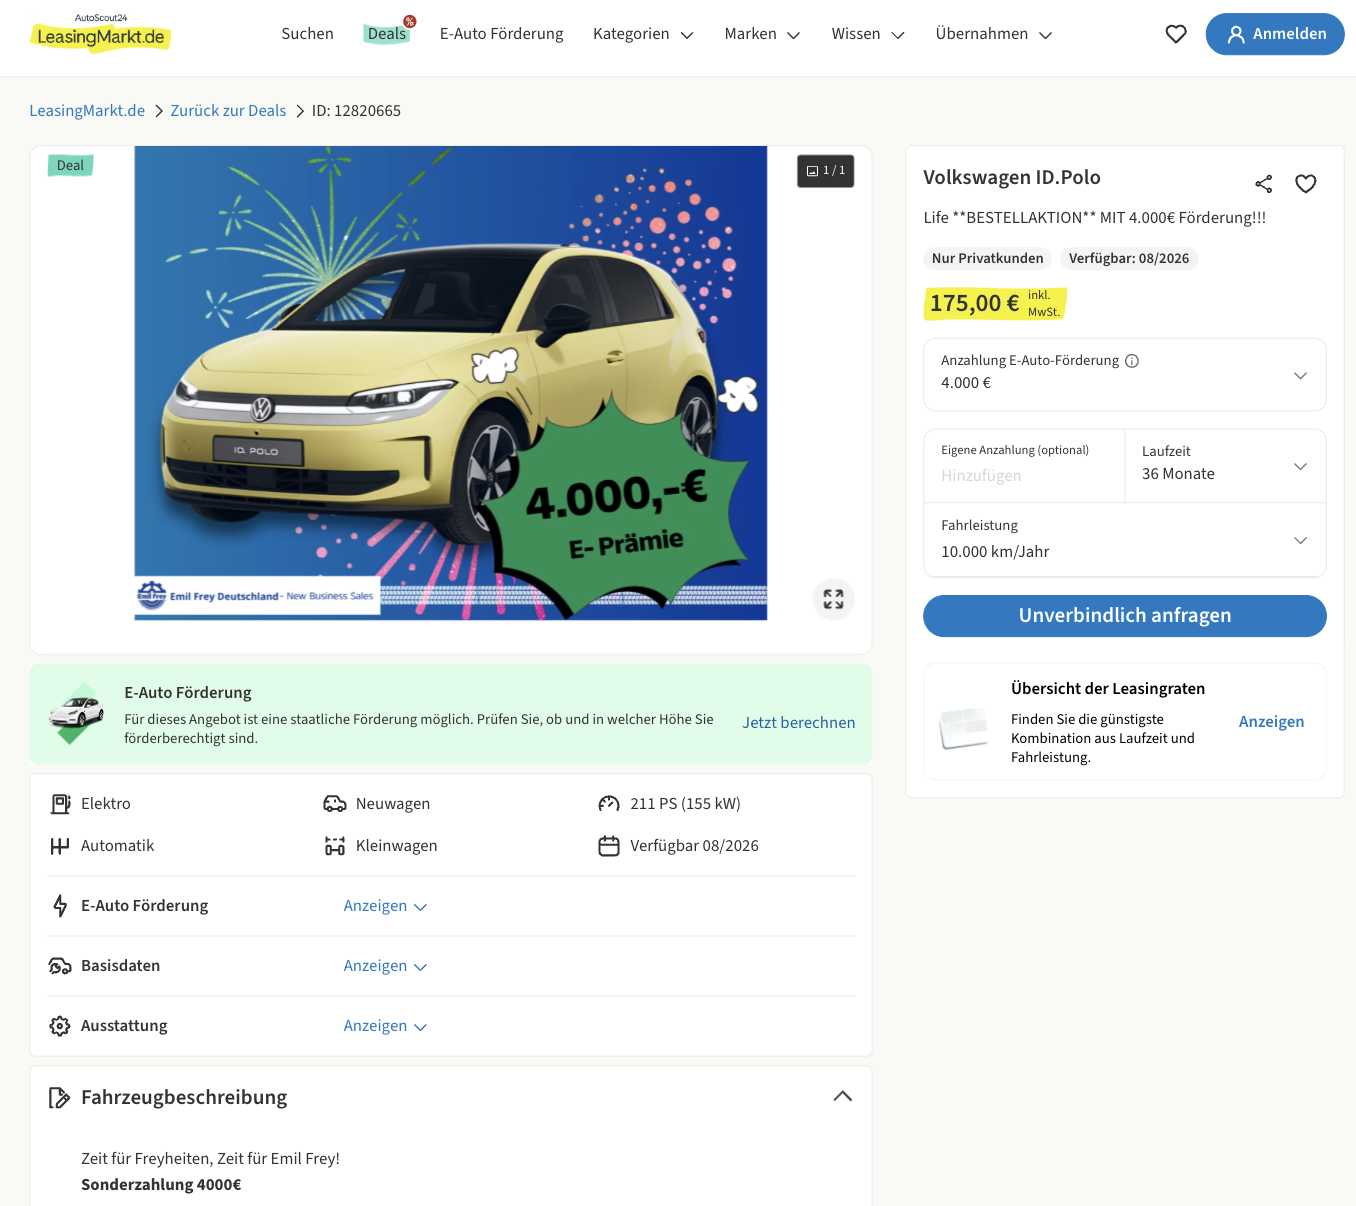Expand the E-Auto Förderung Anzeigen row
The image size is (1356, 1206).
pos(385,906)
